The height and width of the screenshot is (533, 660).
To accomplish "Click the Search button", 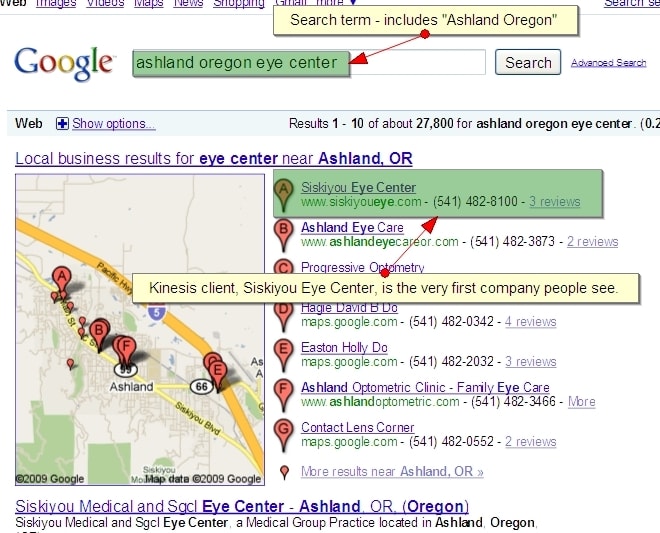I will coord(528,62).
